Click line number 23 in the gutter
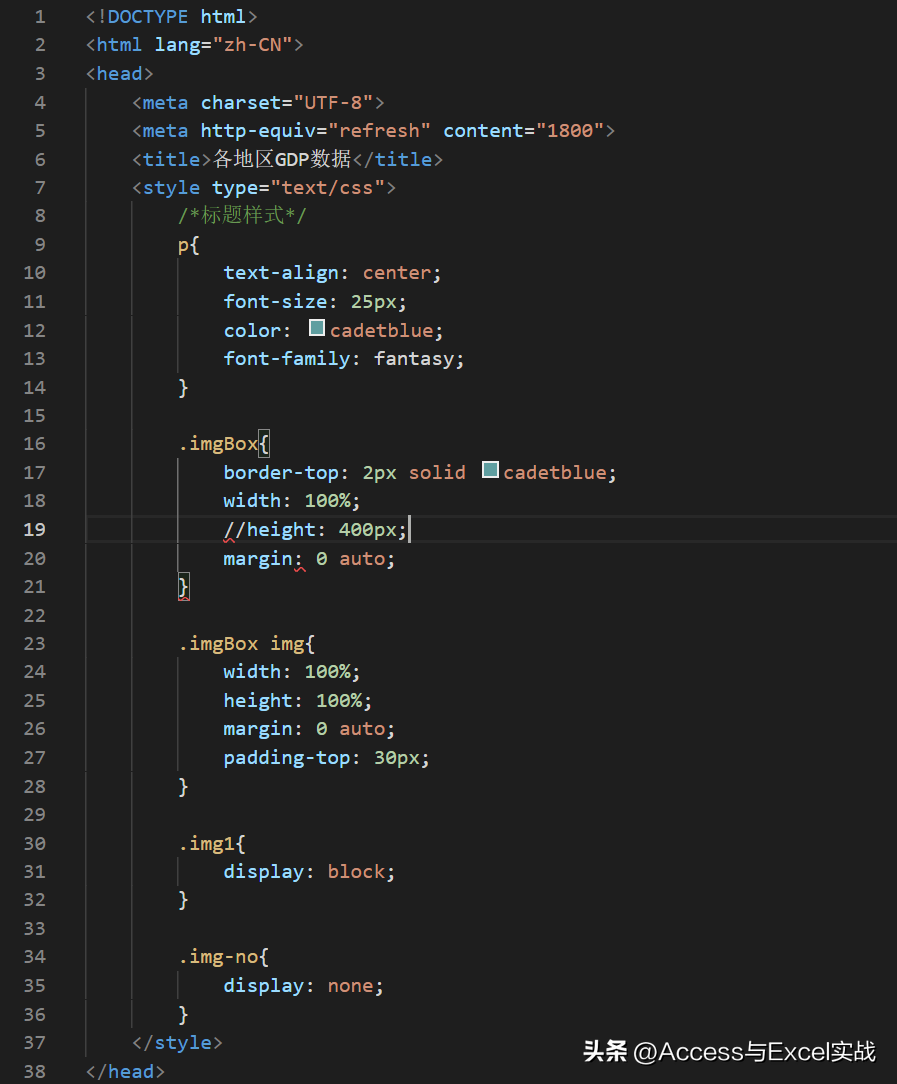The width and height of the screenshot is (897, 1084). tap(35, 644)
